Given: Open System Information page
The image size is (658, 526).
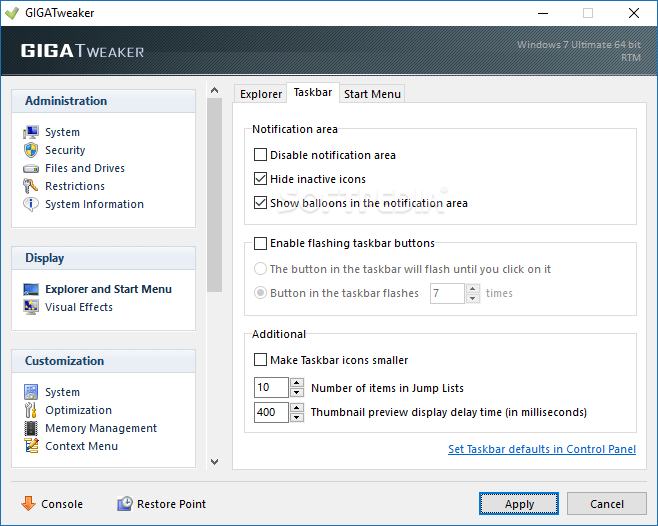Looking at the screenshot, I should pyautogui.click(x=94, y=204).
